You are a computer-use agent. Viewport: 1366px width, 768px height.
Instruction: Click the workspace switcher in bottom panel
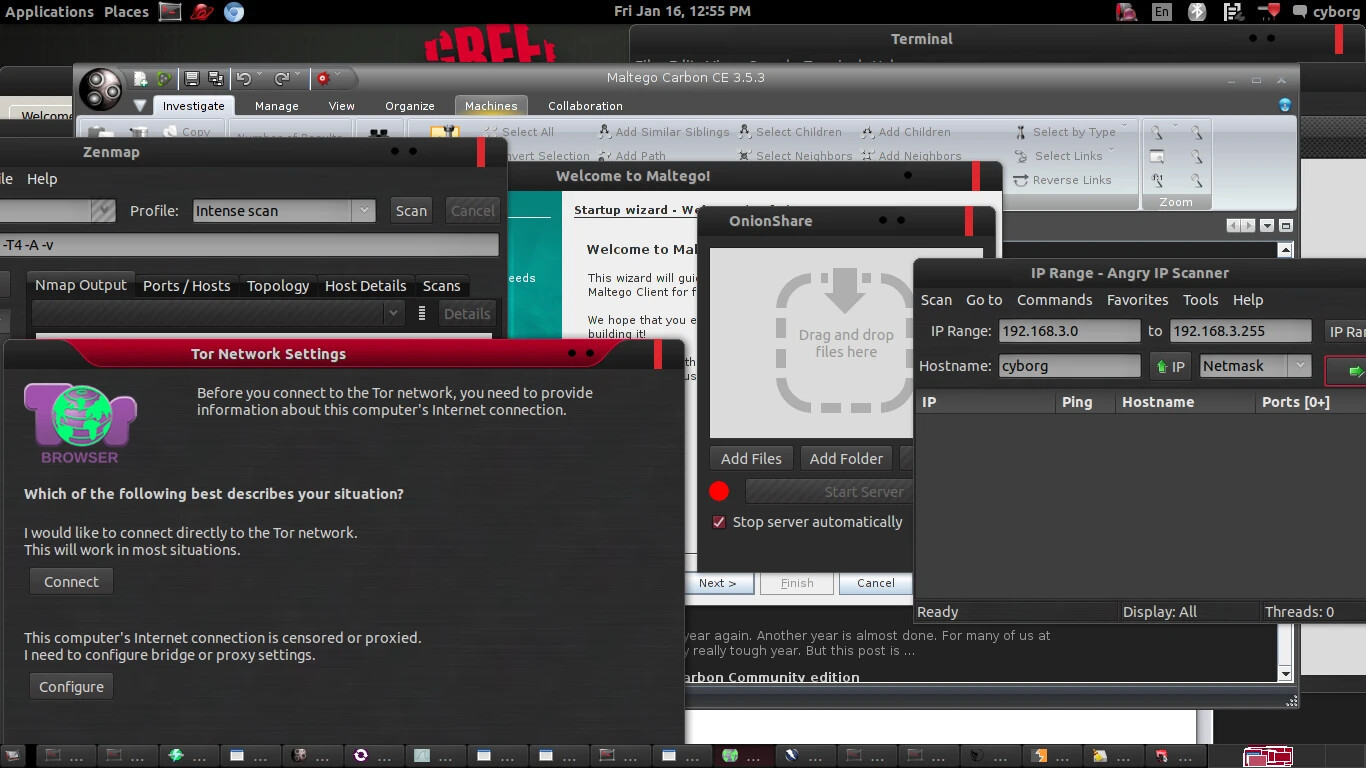[1268, 756]
